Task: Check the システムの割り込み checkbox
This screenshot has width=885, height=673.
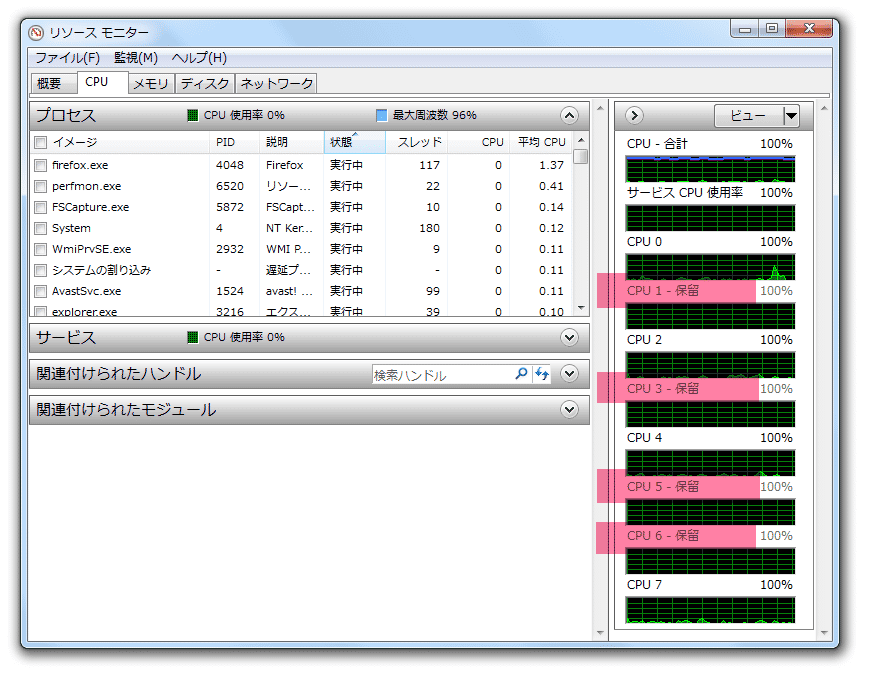Action: 40,270
